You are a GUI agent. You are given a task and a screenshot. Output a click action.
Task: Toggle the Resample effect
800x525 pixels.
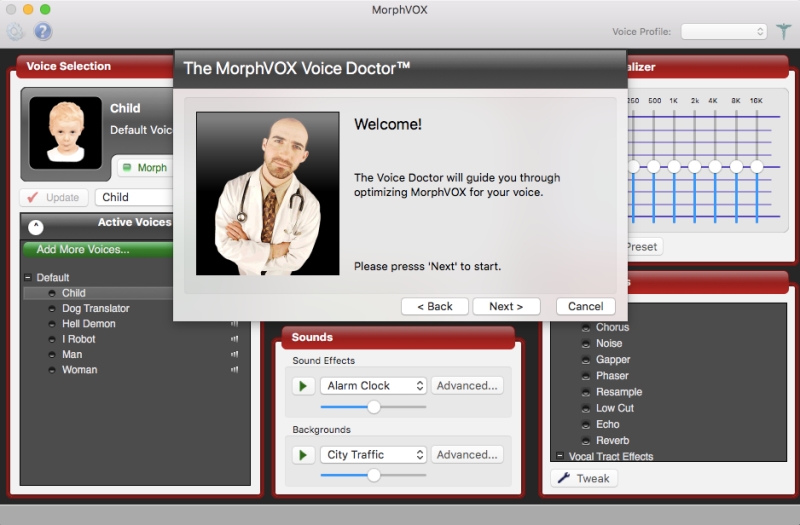[x=586, y=392]
